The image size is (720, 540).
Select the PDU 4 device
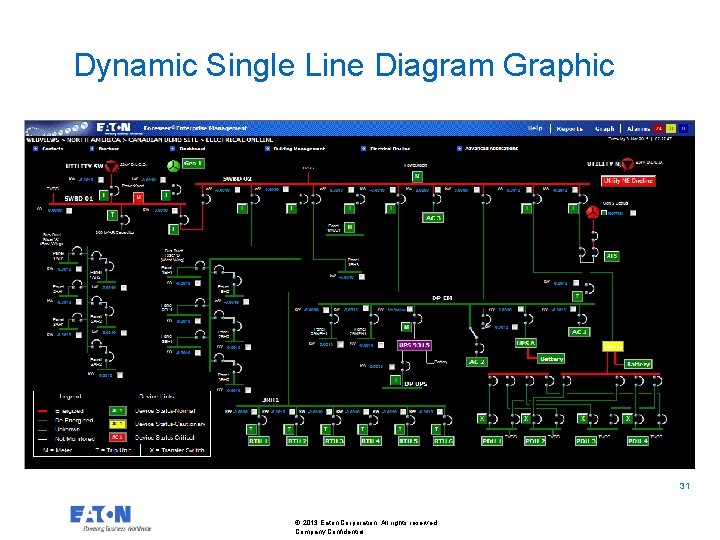[x=638, y=441]
